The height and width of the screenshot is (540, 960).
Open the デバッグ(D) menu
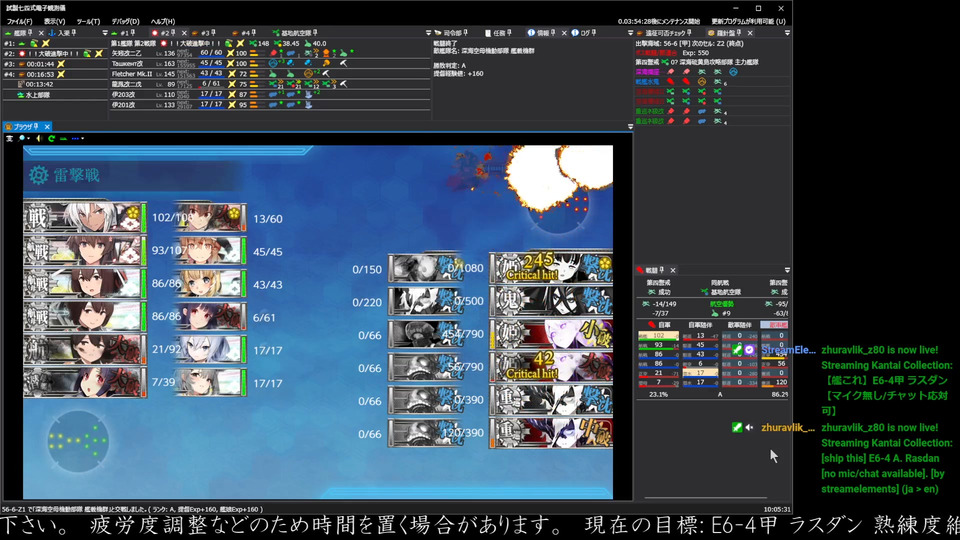[125, 21]
